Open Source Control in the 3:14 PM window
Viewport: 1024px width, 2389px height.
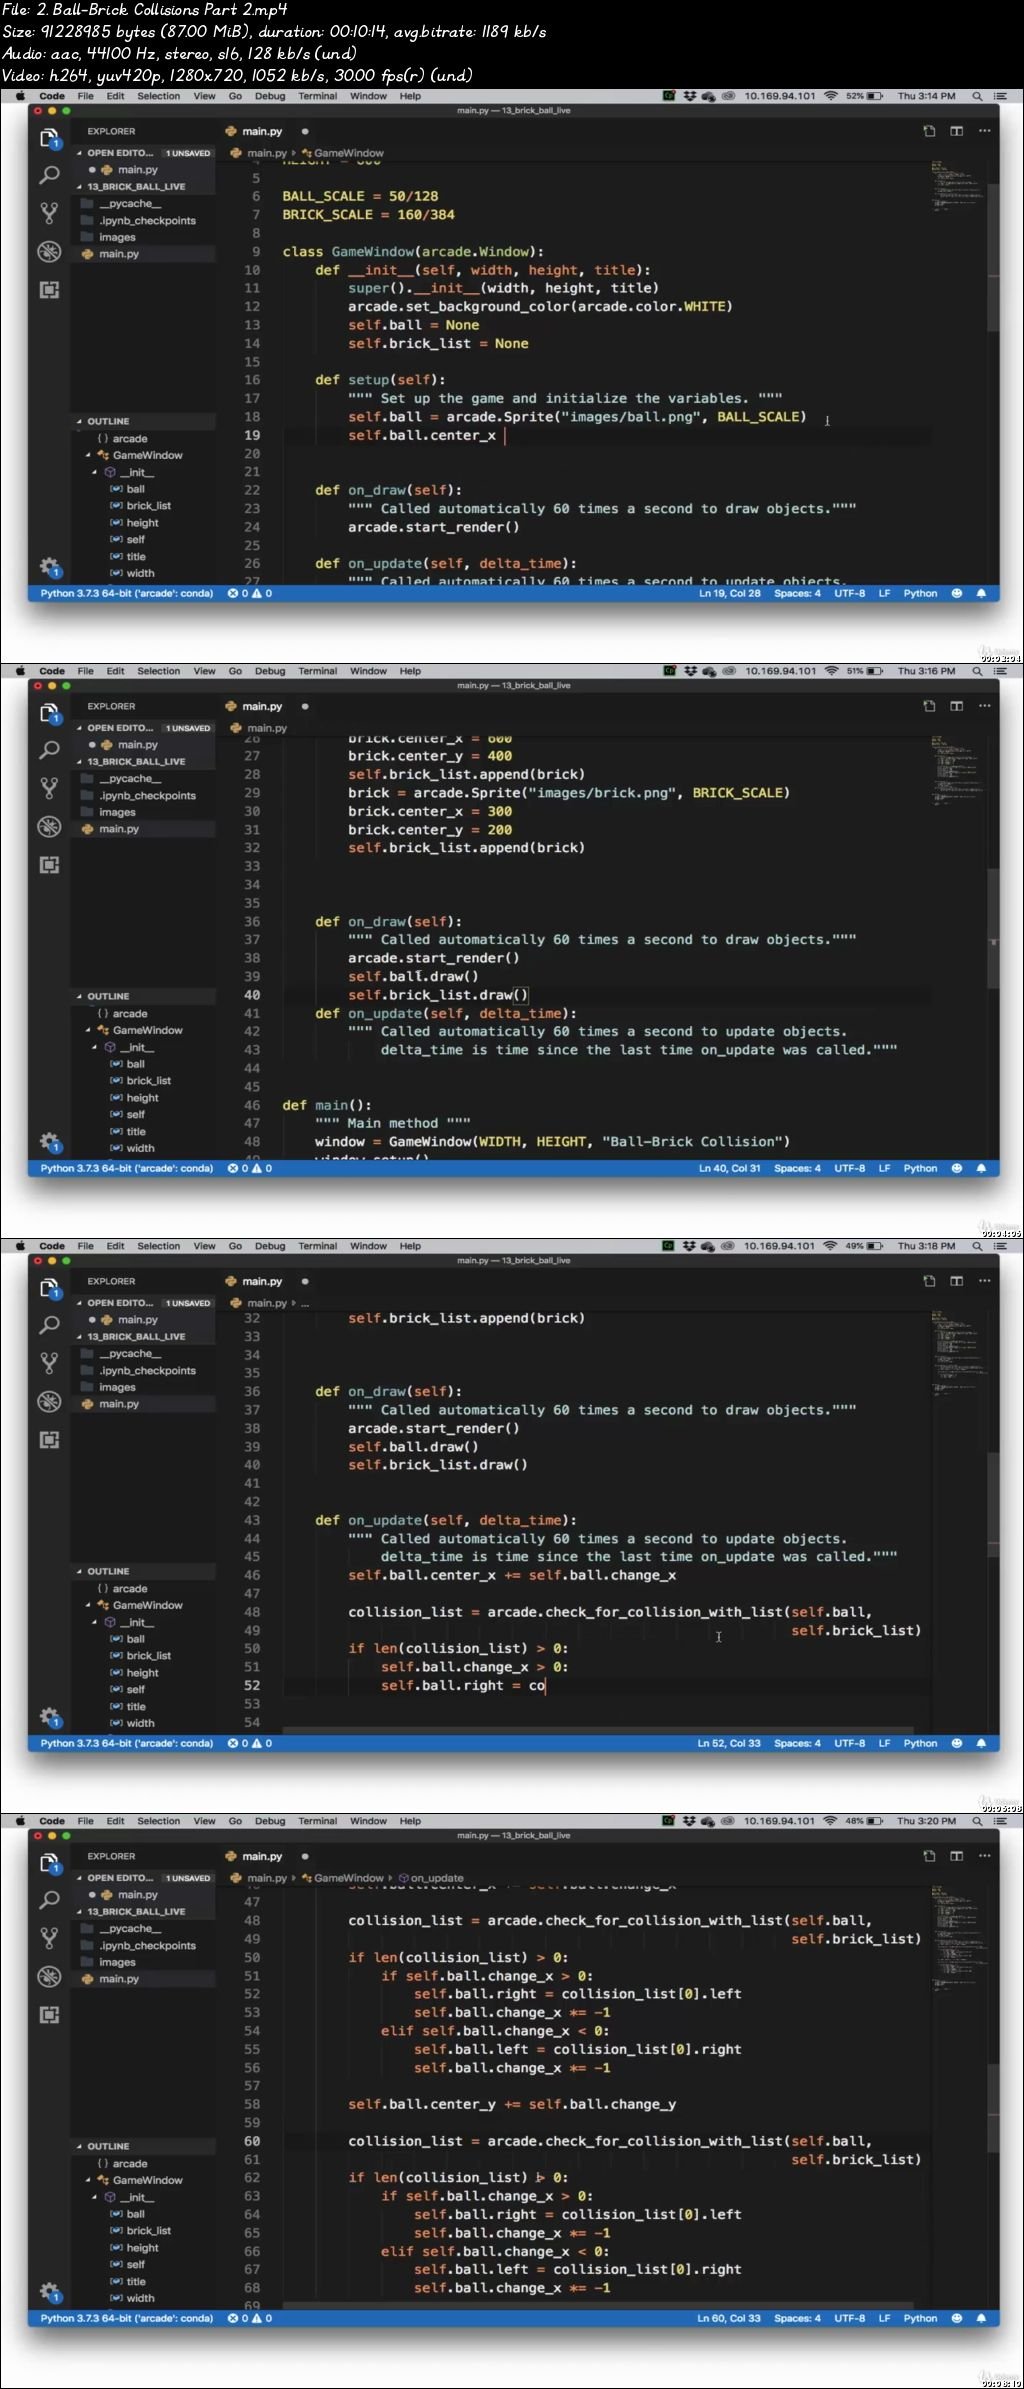click(x=49, y=213)
